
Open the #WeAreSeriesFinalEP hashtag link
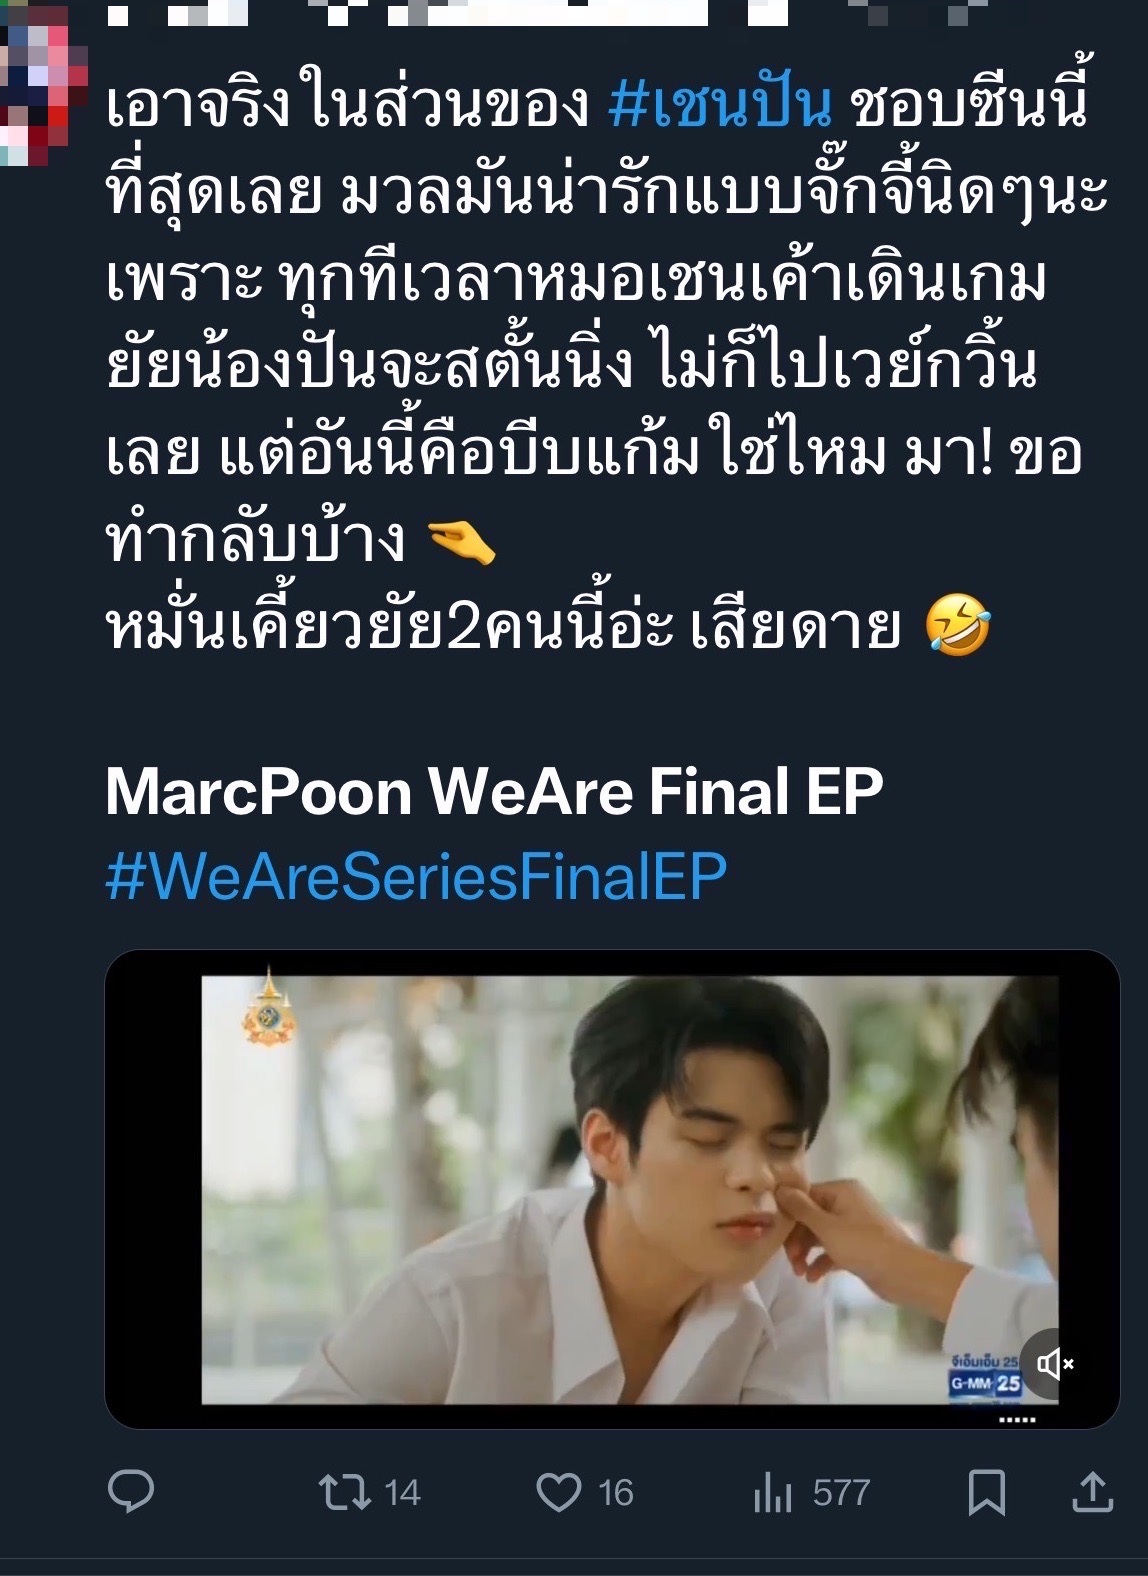[416, 877]
